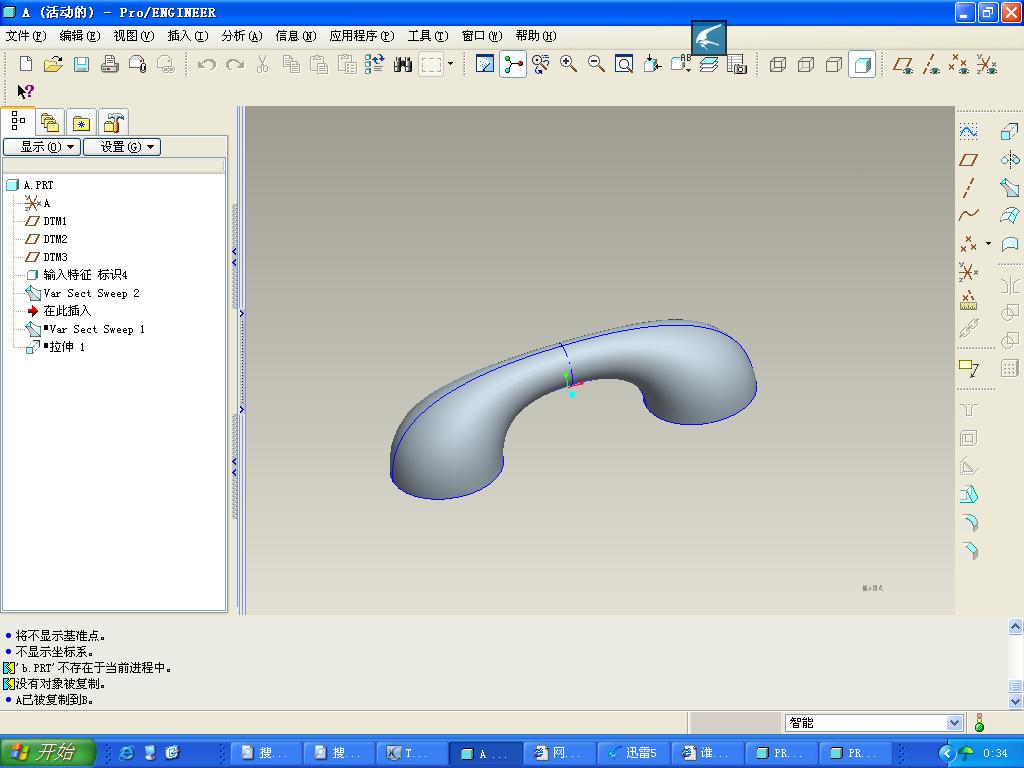The height and width of the screenshot is (768, 1024).
Task: Switch to Favorites tab
Action: point(81,122)
